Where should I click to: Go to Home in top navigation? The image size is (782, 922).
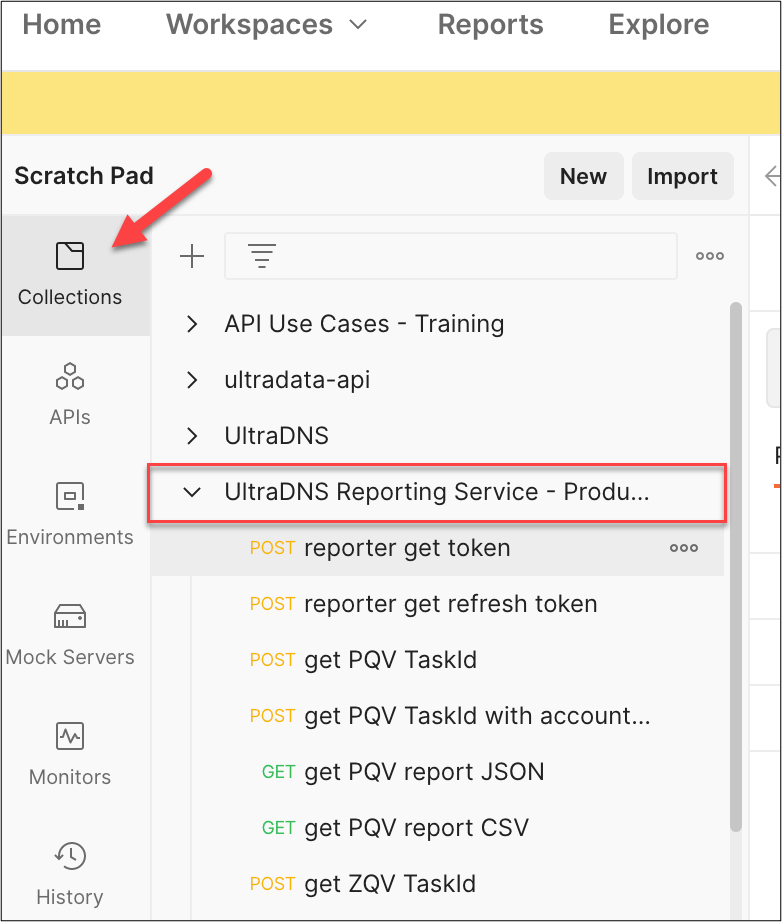tap(62, 25)
